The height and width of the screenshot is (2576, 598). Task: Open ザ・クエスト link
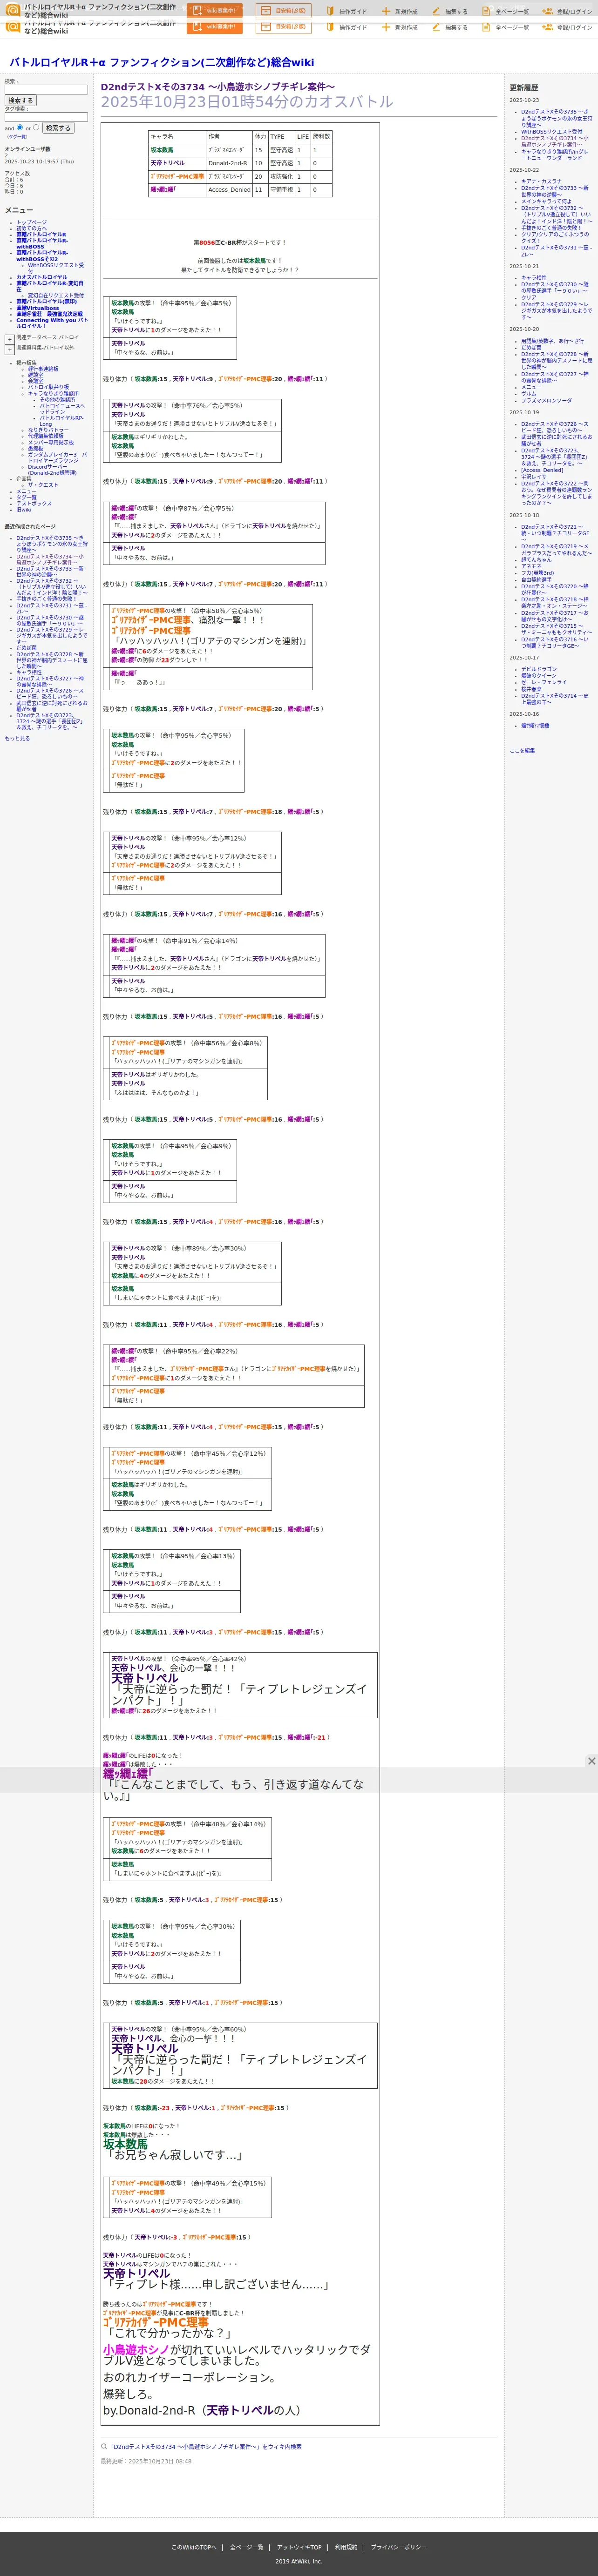coord(43,485)
